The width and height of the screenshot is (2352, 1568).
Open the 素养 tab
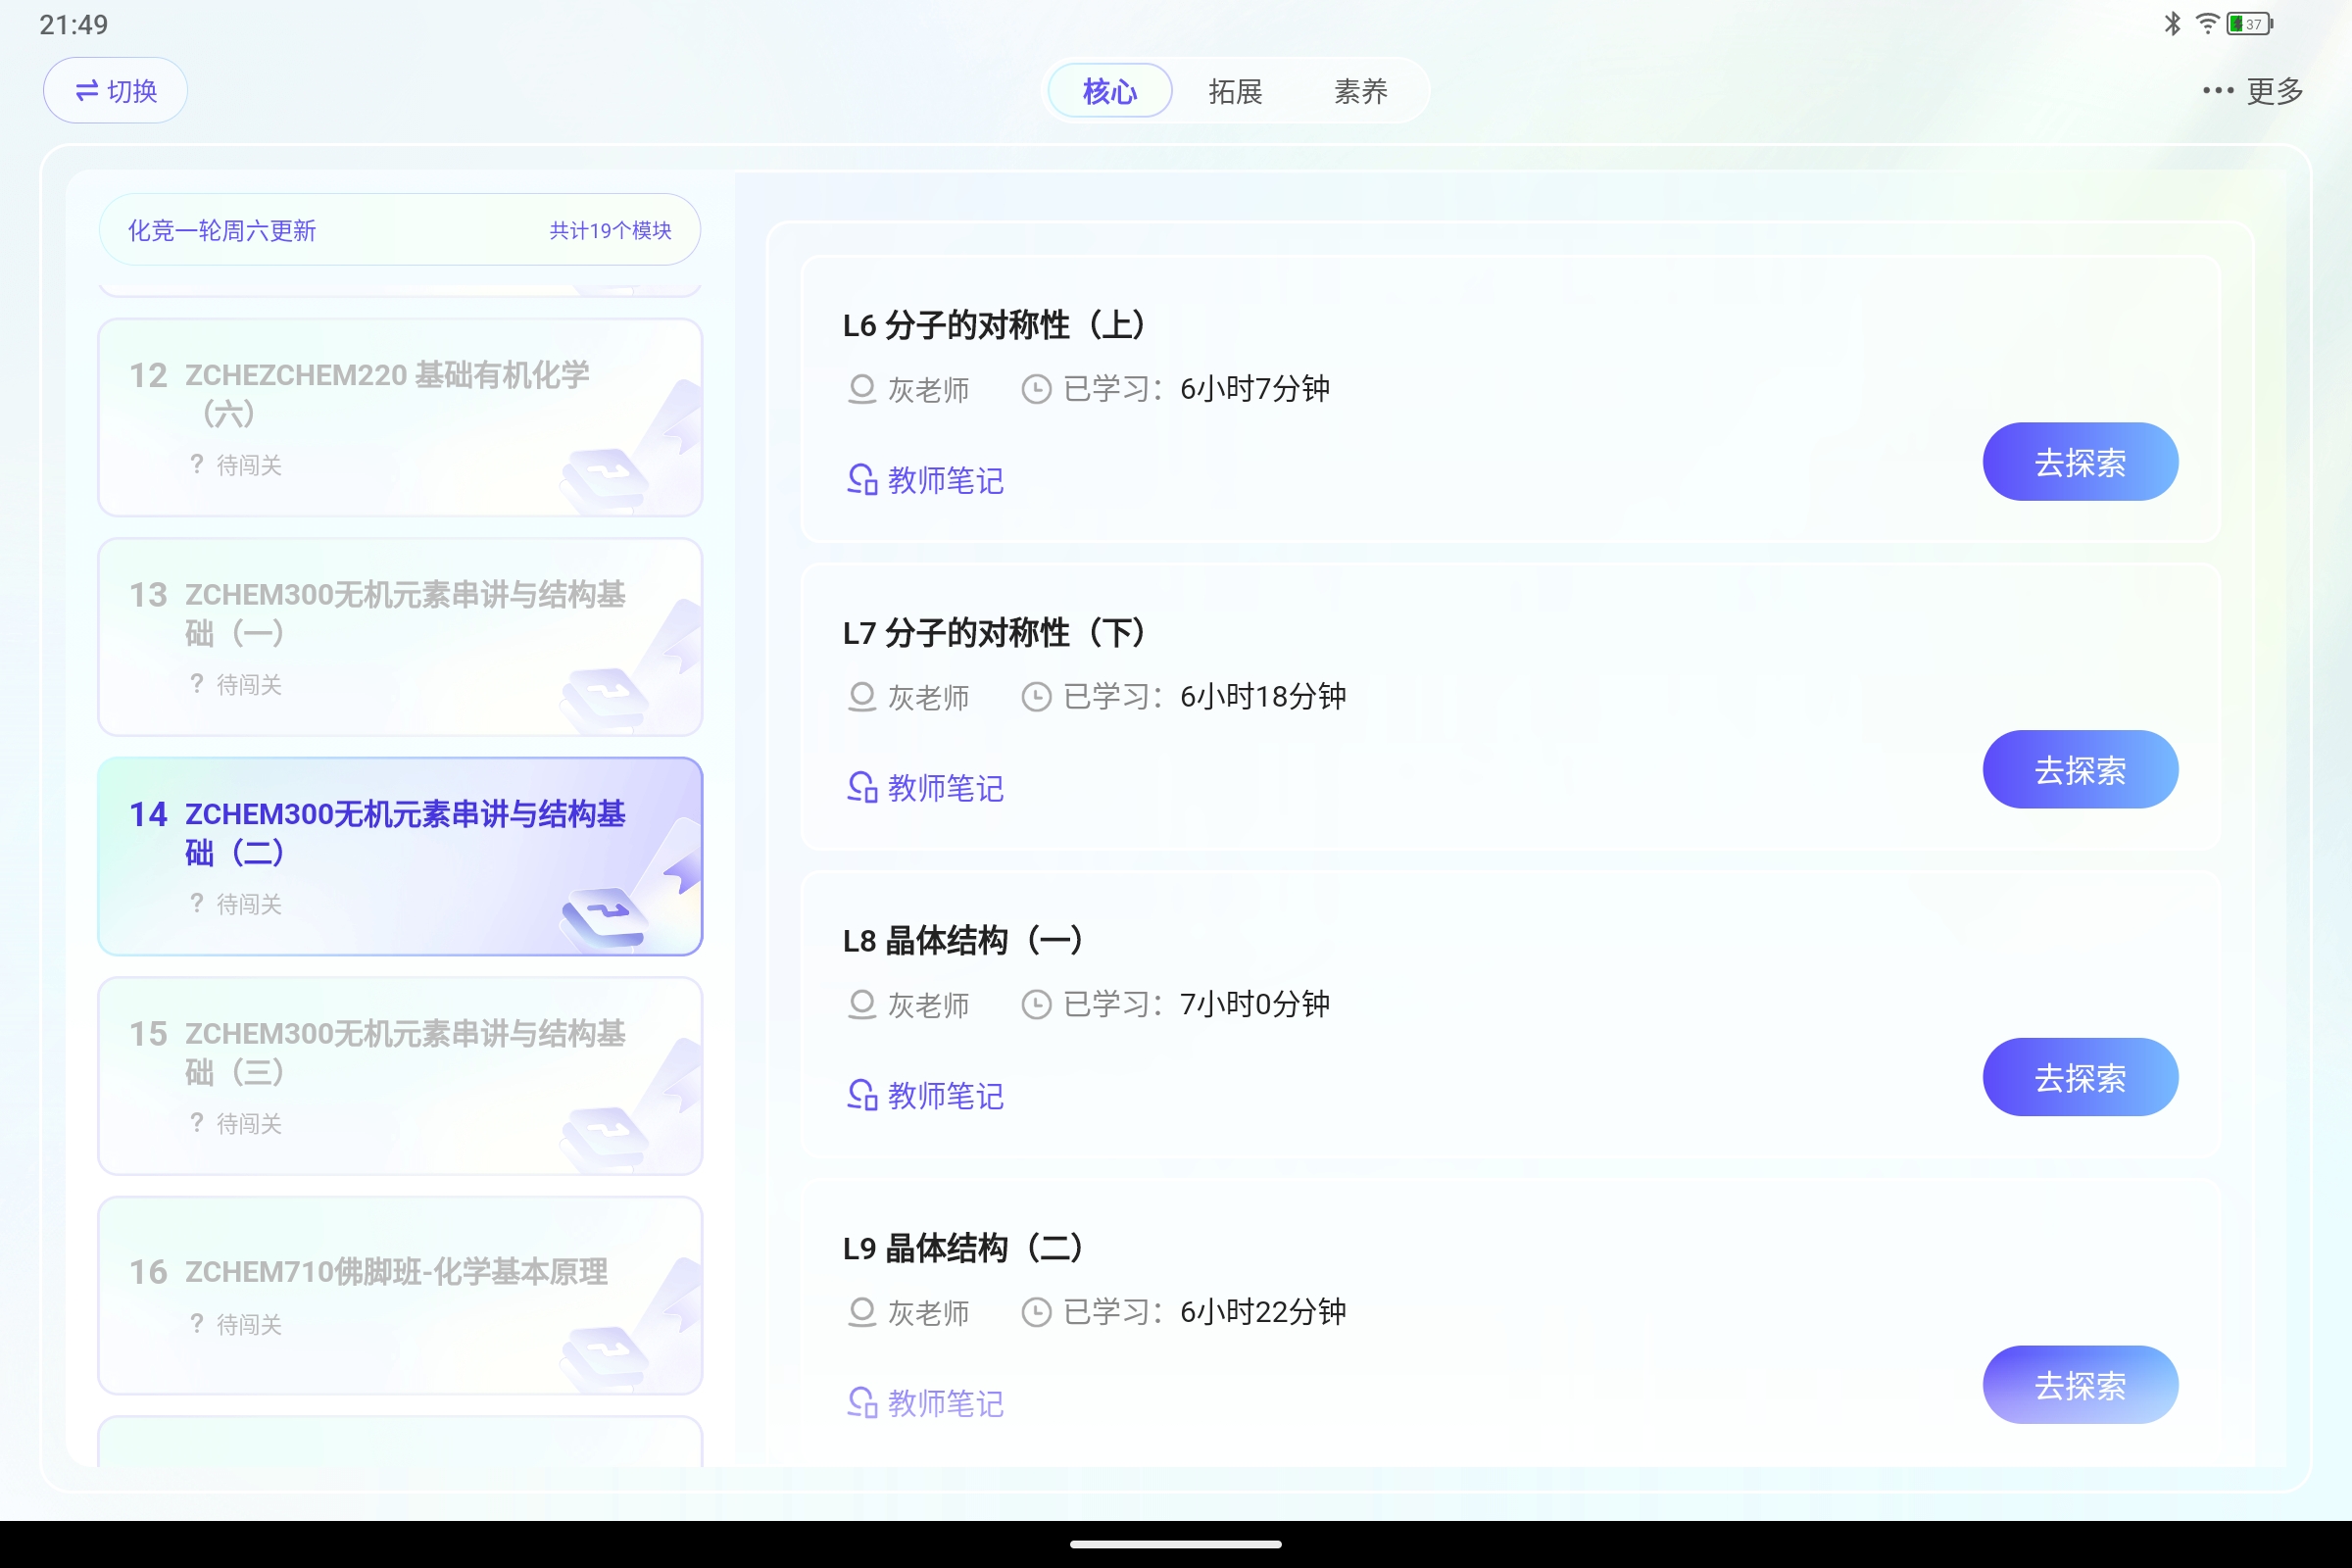click(x=1360, y=91)
